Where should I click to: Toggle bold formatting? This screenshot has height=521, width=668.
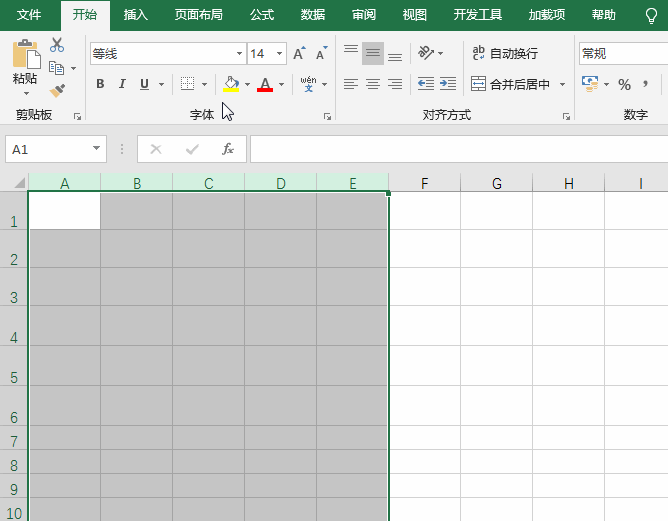100,84
